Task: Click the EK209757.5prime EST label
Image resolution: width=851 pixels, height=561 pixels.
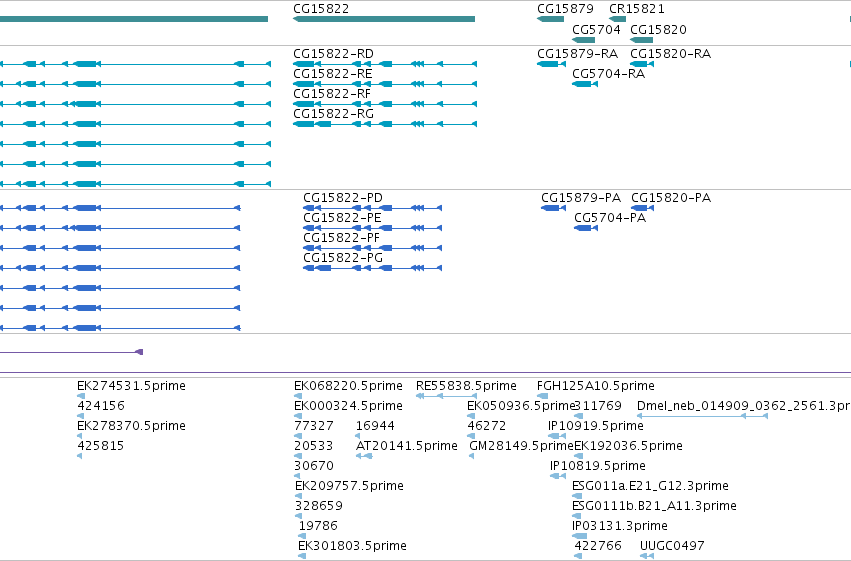Action: tap(350, 486)
